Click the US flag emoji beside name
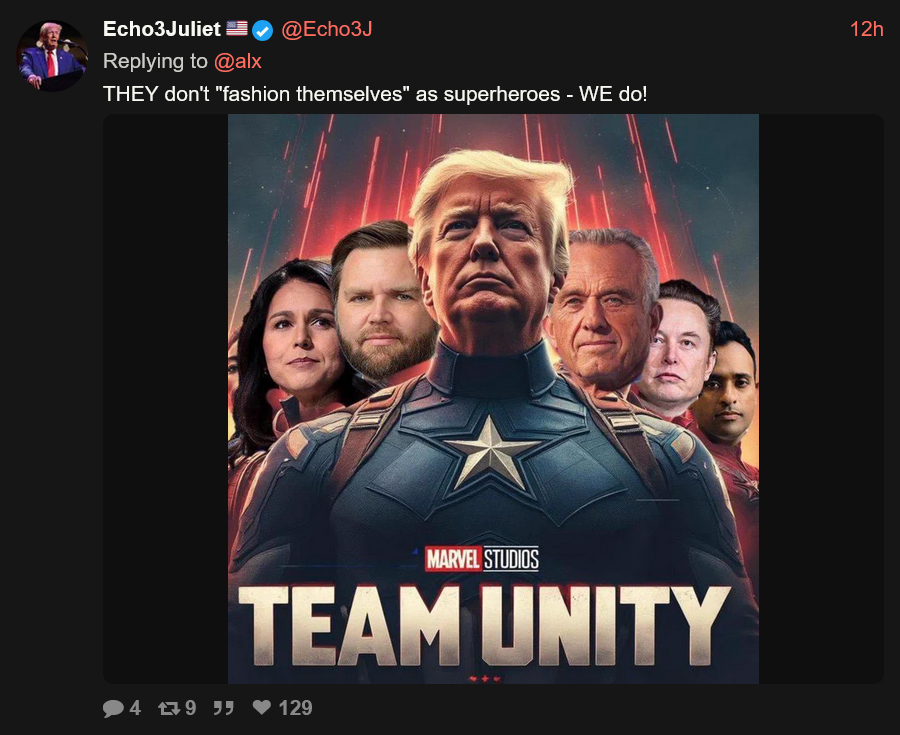Image resolution: width=900 pixels, height=735 pixels. tap(236, 28)
